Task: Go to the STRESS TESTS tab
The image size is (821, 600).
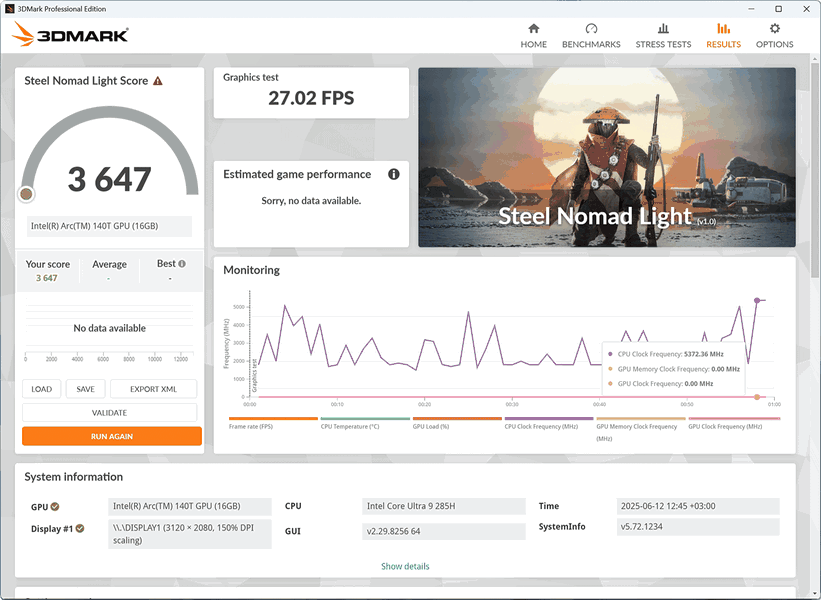Action: tap(663, 36)
